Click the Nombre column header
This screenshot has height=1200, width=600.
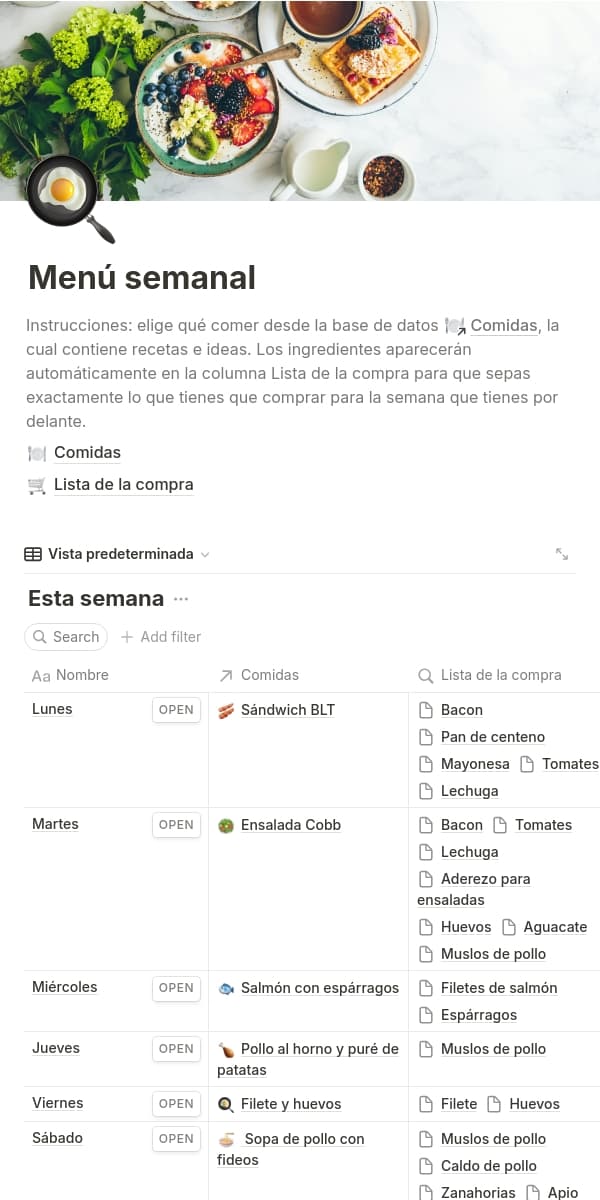(82, 675)
